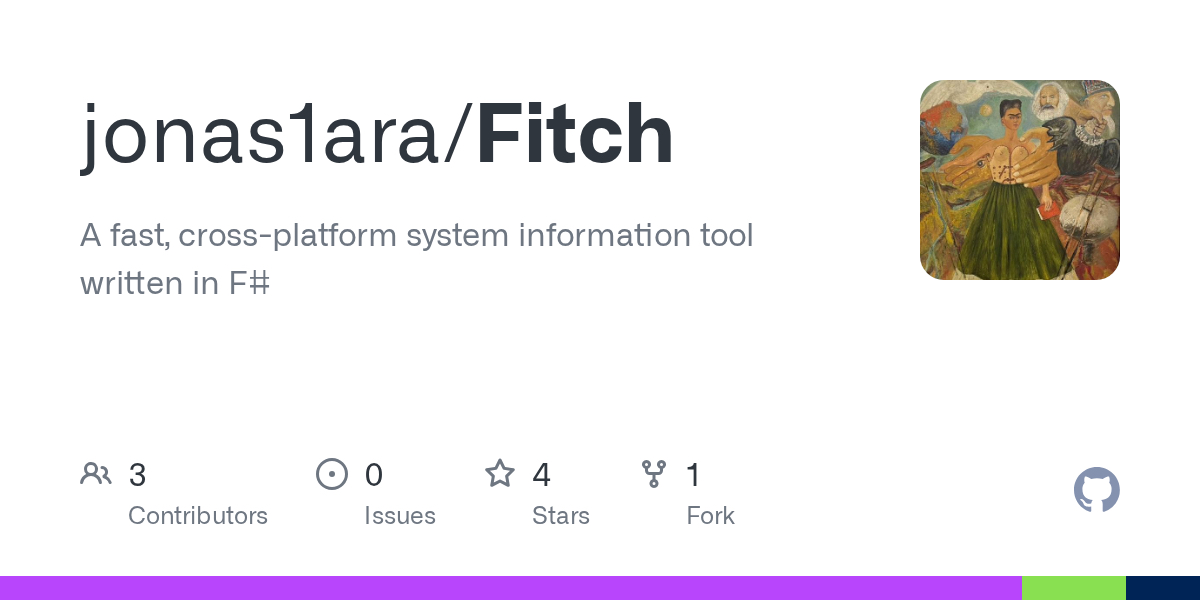The image size is (1200, 600).
Task: Click the dark navy language bar segment
Action: point(1162,588)
